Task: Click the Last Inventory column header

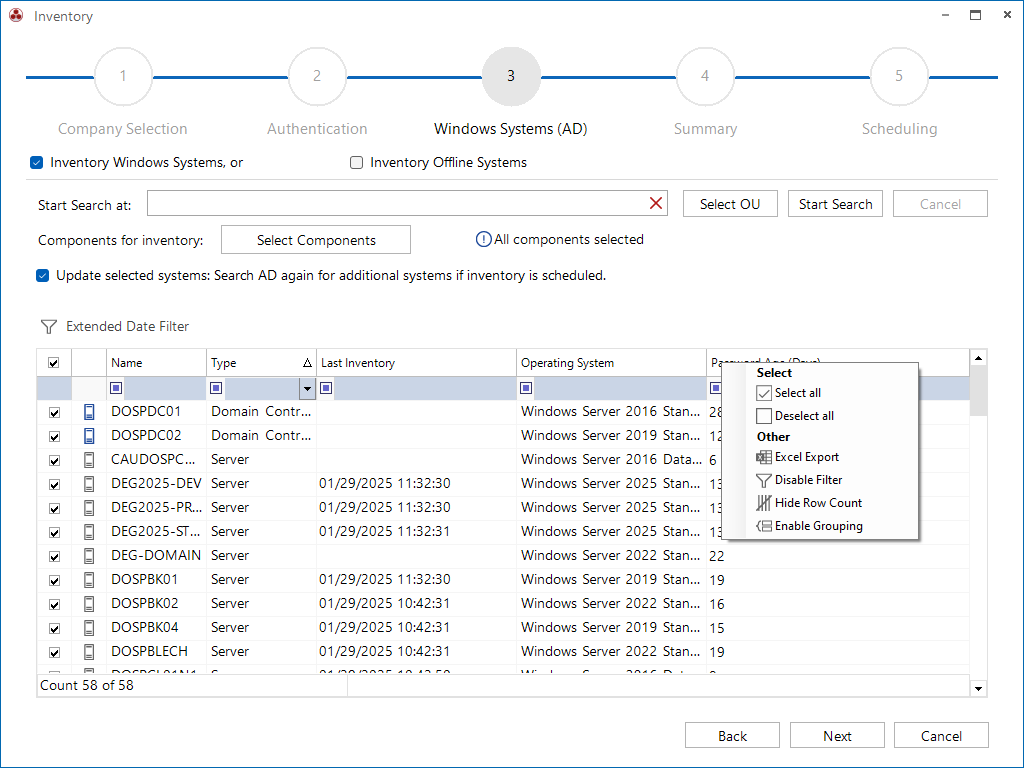Action: coord(416,363)
